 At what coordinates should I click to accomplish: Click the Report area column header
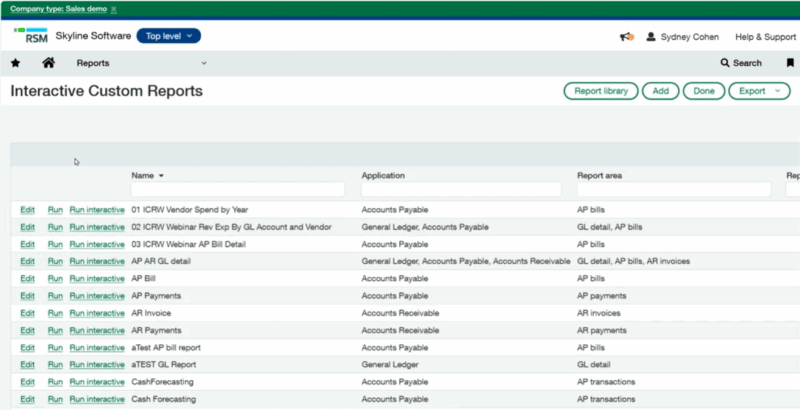point(599,175)
